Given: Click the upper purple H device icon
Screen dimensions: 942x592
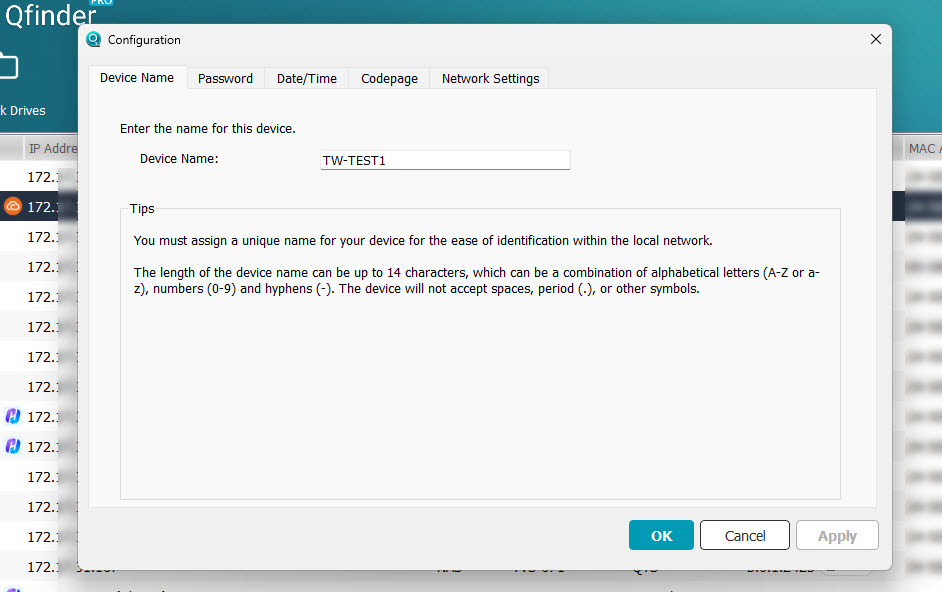Looking at the screenshot, I should pos(13,416).
